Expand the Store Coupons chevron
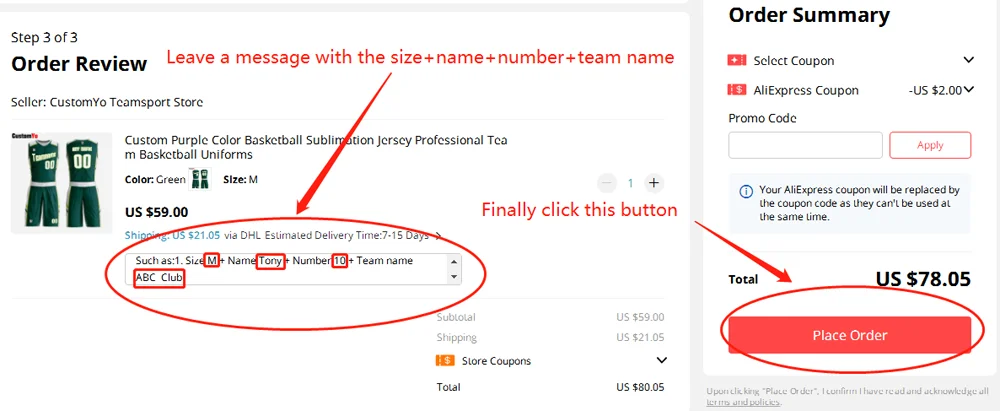The image size is (1000, 411). coord(661,361)
